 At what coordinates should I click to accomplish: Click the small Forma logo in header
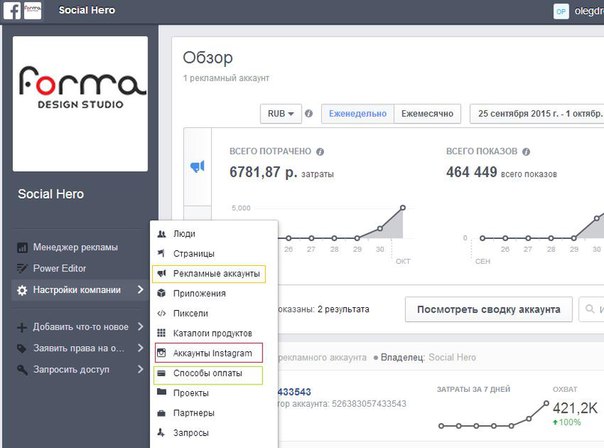(33, 10)
